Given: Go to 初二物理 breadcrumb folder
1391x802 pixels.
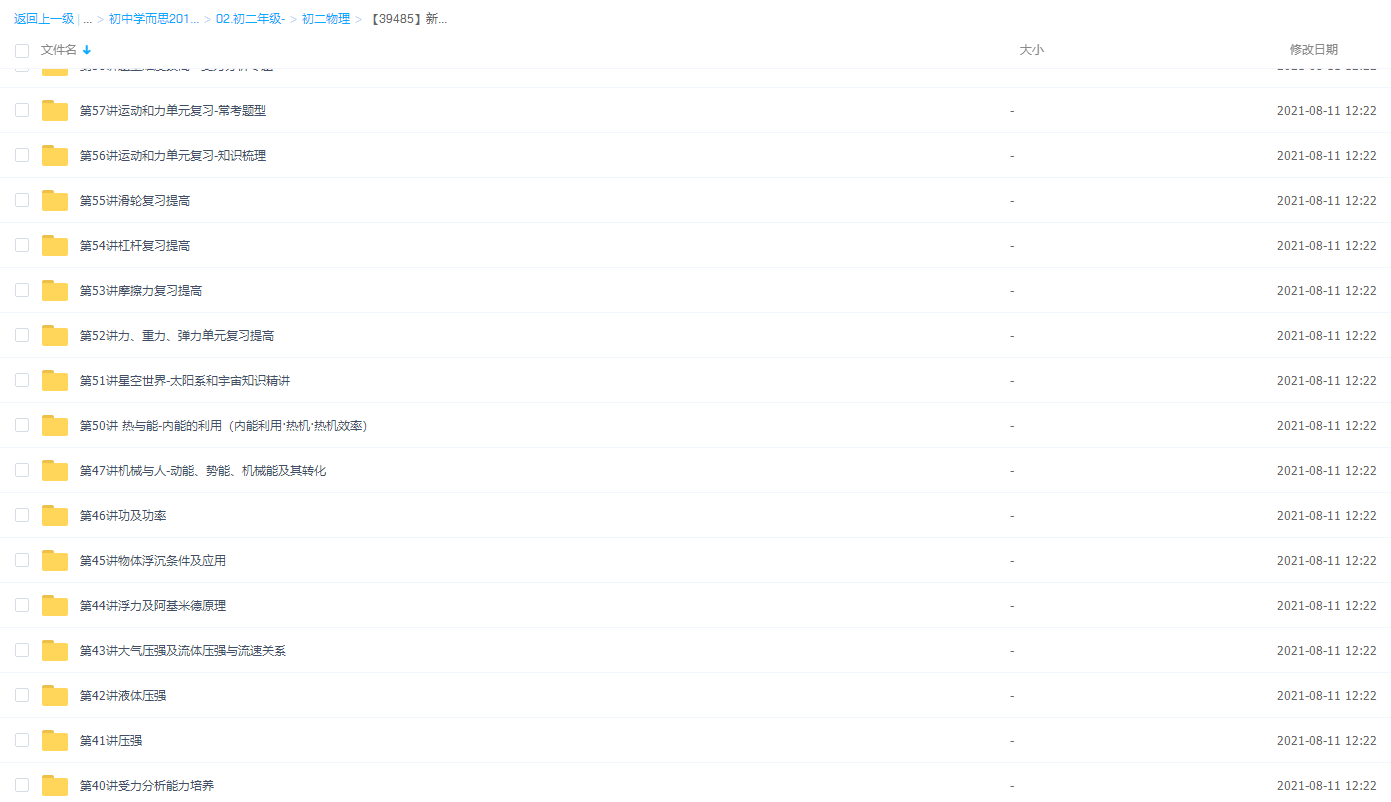Looking at the screenshot, I should pyautogui.click(x=326, y=19).
